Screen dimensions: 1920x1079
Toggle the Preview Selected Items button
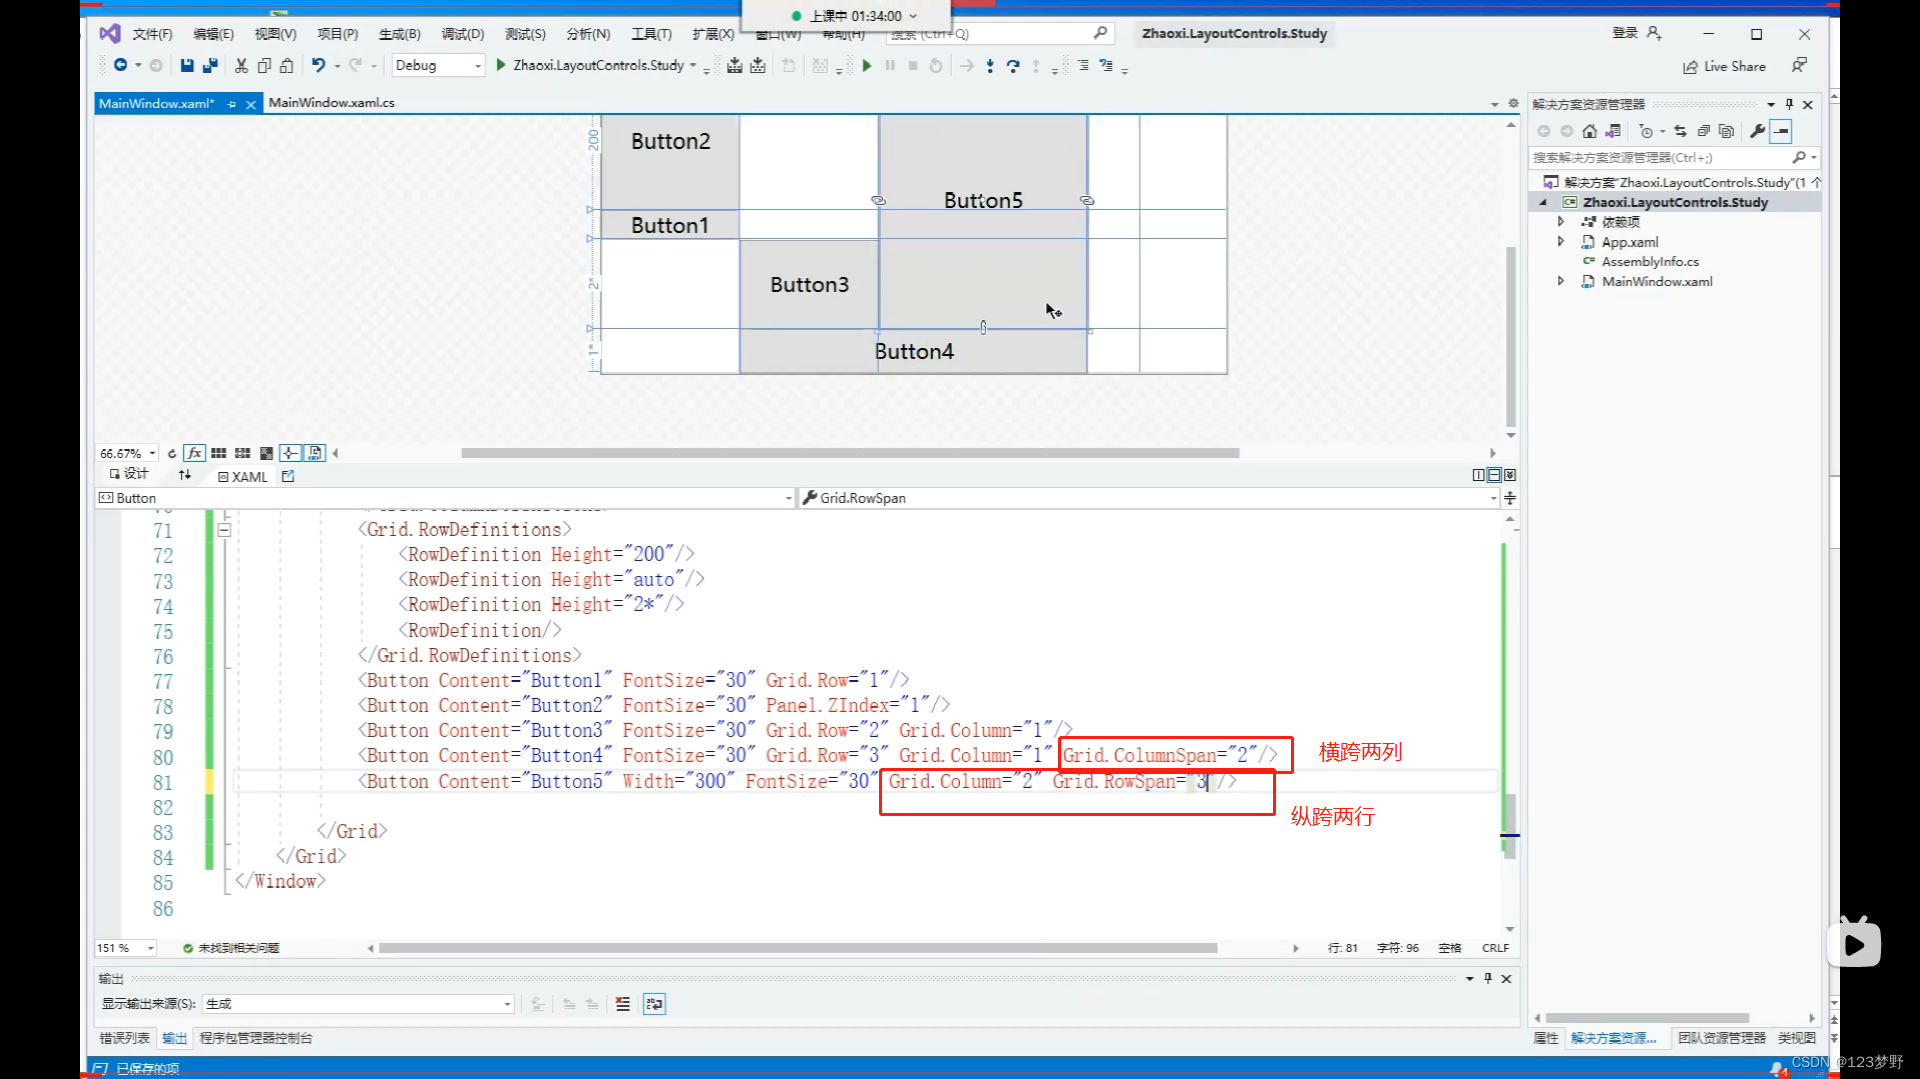coord(1781,131)
